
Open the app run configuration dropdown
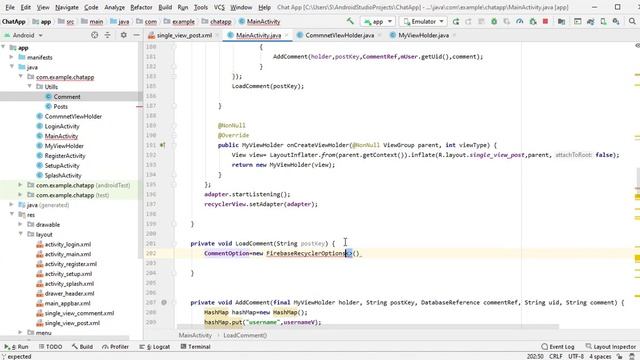(378, 21)
